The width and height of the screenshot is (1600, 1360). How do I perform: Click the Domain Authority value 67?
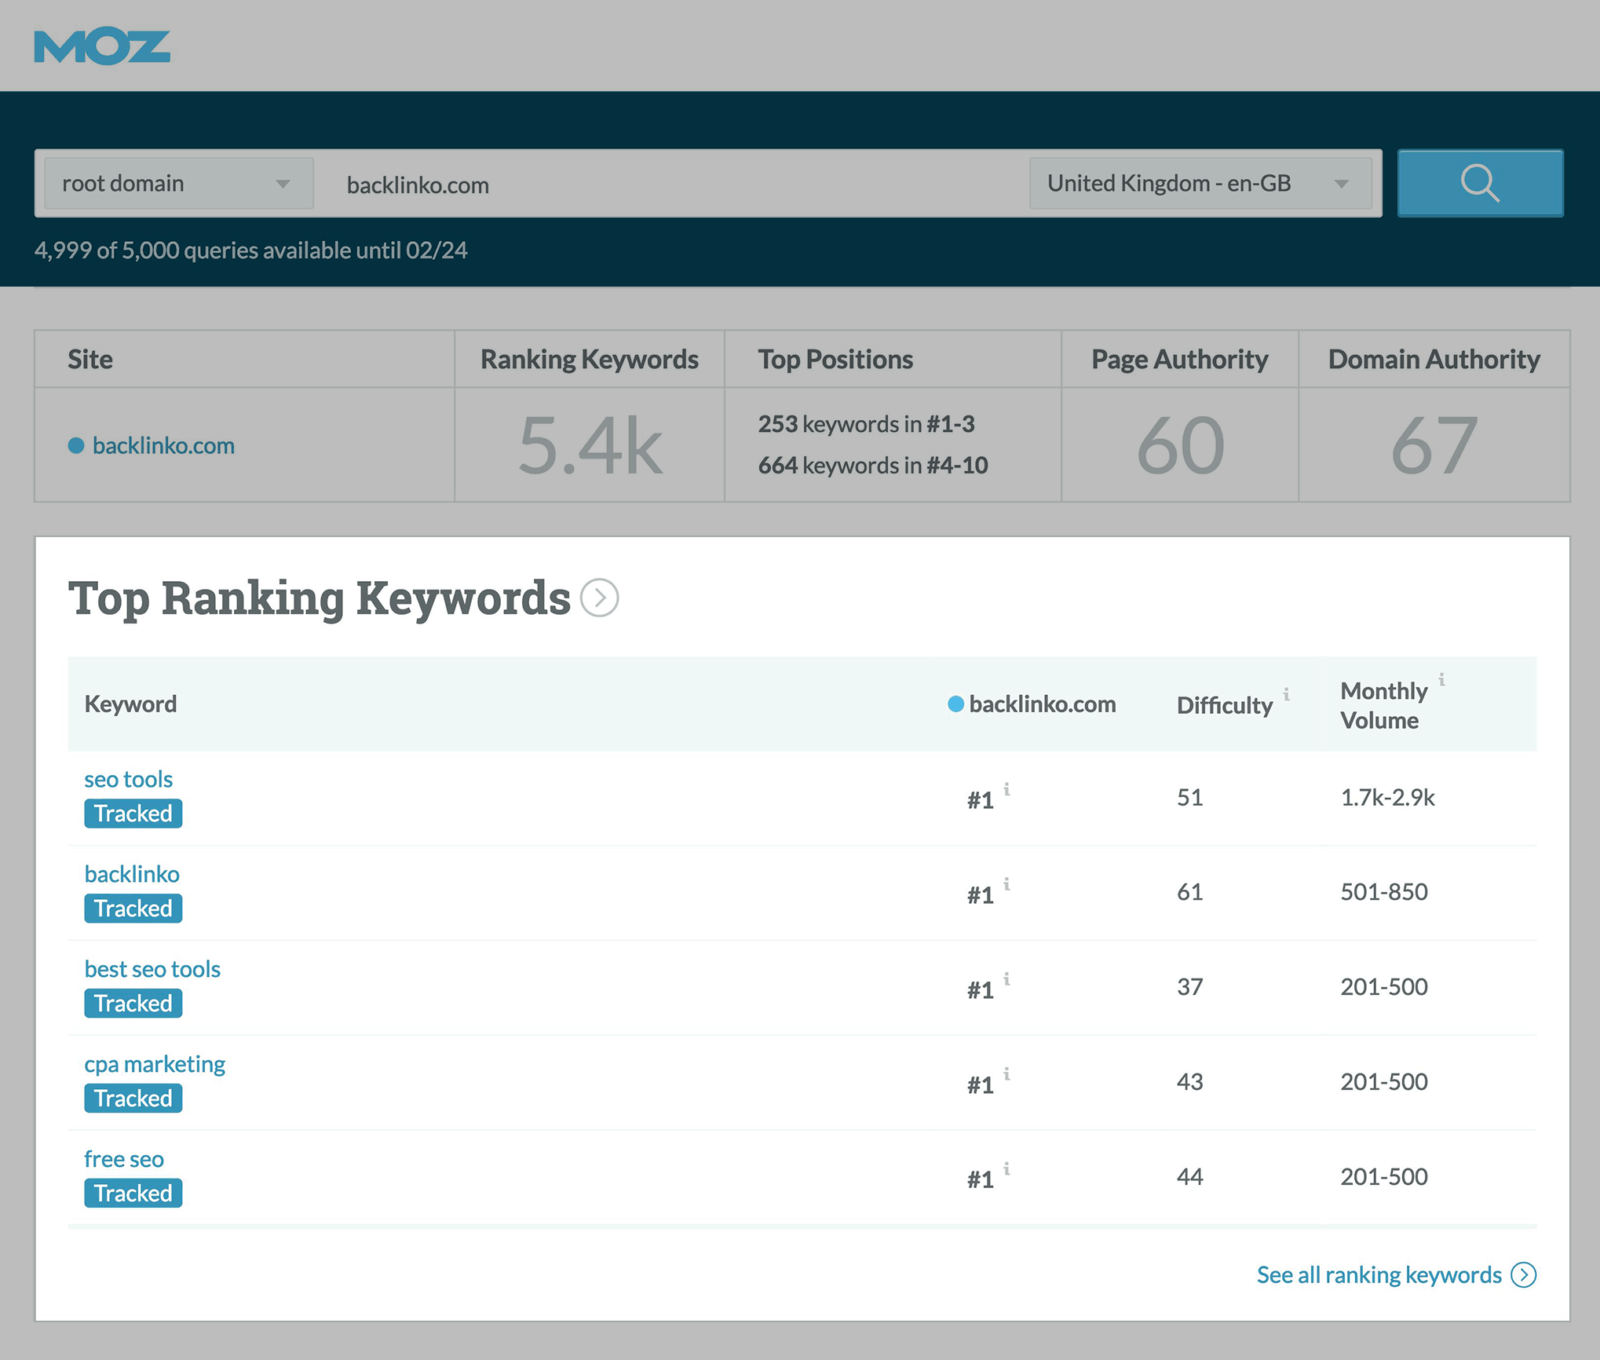pos(1434,446)
